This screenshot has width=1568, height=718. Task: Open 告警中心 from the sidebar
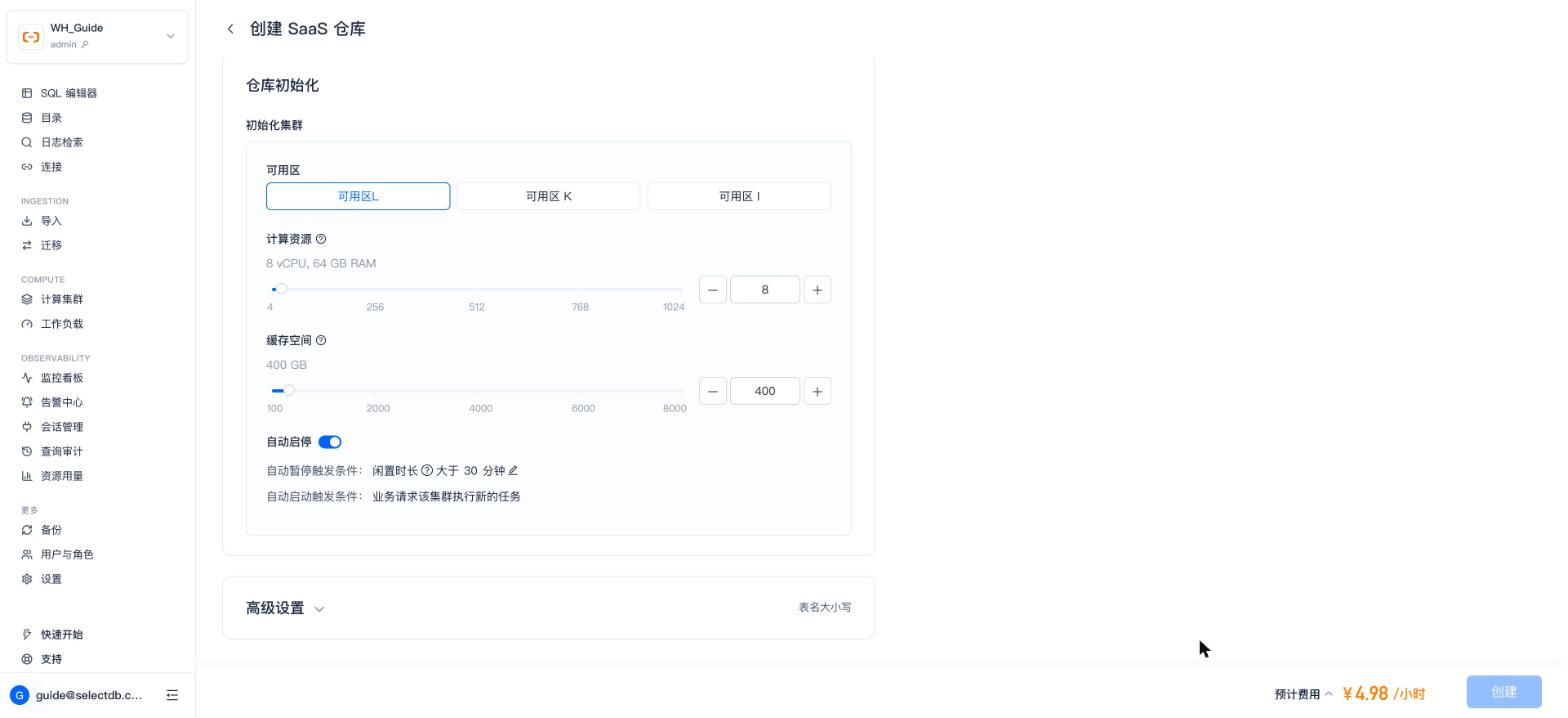62,402
